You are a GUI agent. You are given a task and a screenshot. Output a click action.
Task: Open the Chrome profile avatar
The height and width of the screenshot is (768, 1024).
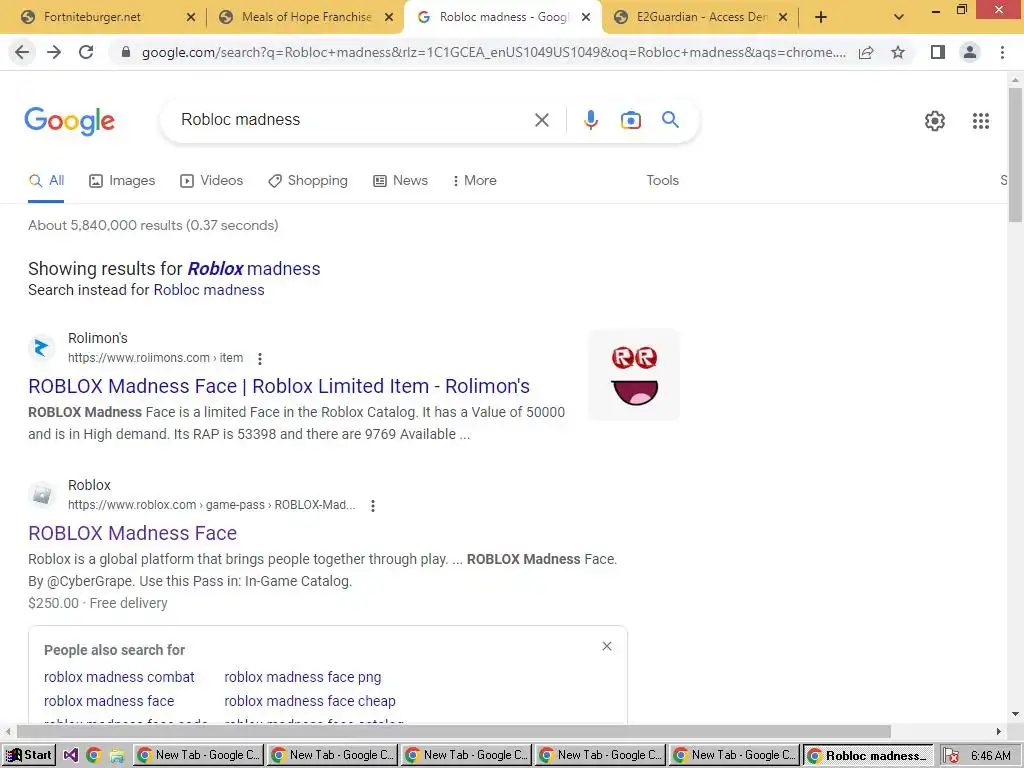point(970,52)
